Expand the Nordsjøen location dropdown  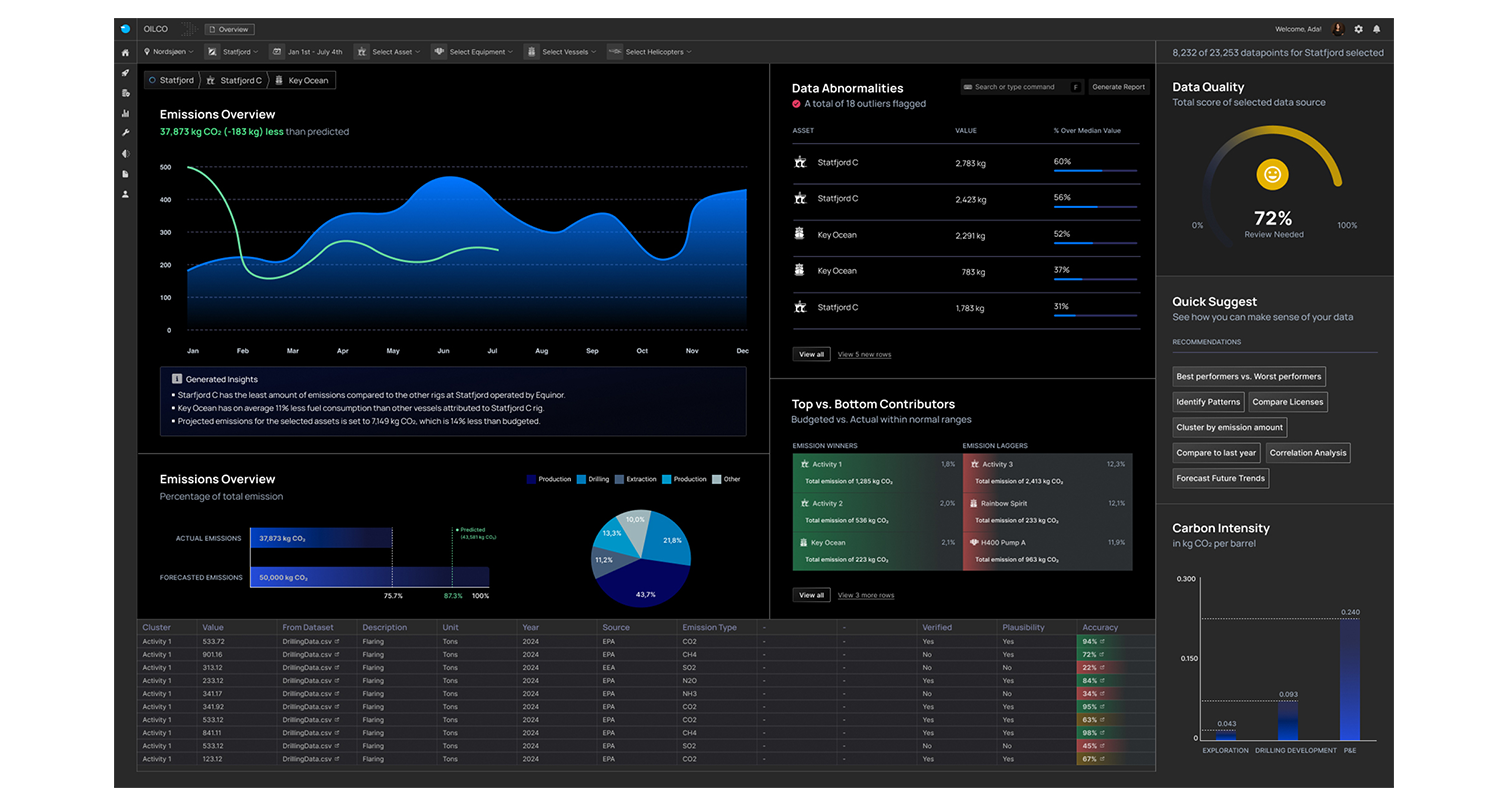(172, 52)
